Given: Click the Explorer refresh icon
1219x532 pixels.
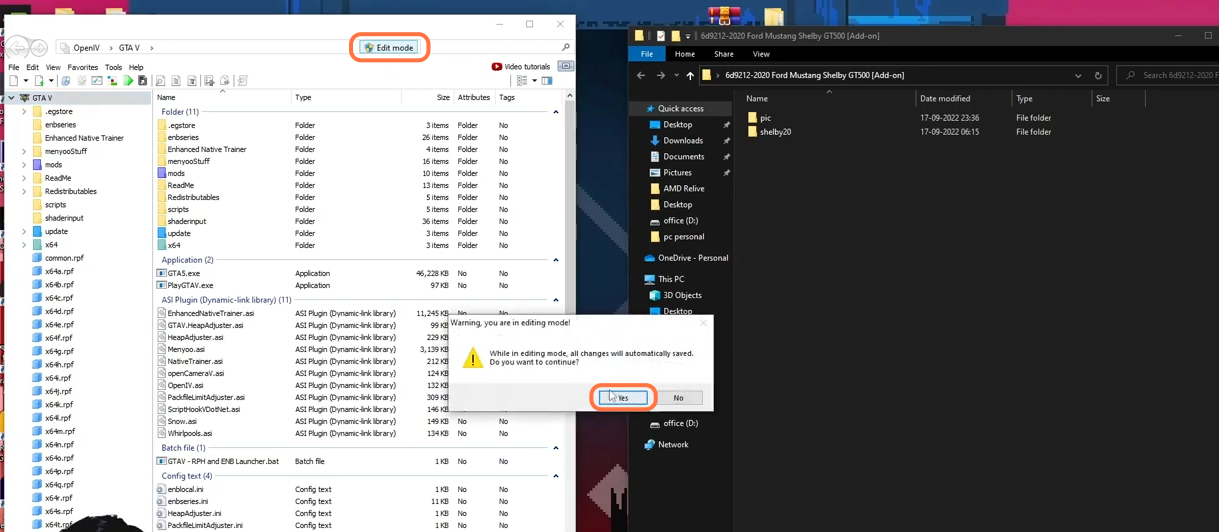Looking at the screenshot, I should pyautogui.click(x=1098, y=75).
